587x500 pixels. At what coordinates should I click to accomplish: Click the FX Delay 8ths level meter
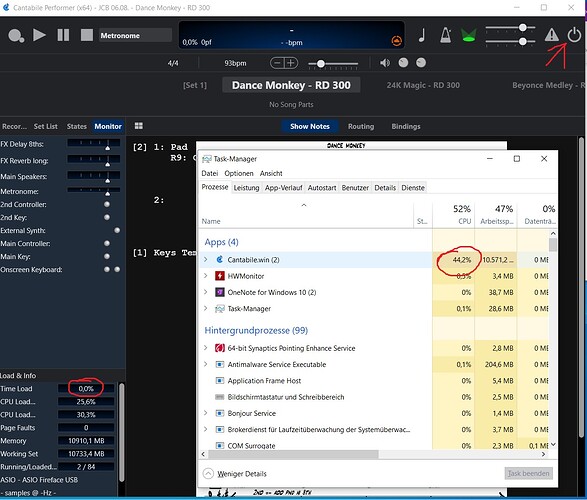[94, 144]
